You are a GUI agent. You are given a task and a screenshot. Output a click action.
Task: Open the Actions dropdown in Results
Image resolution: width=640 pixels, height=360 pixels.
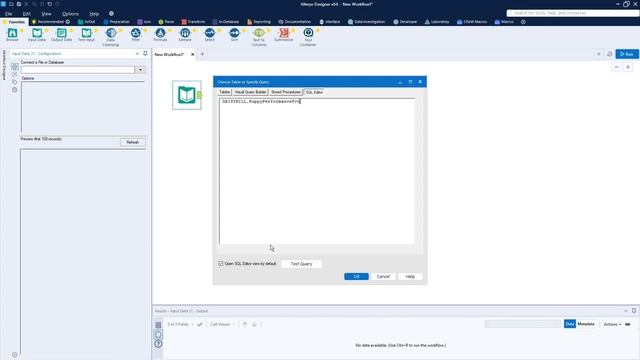click(x=612, y=324)
